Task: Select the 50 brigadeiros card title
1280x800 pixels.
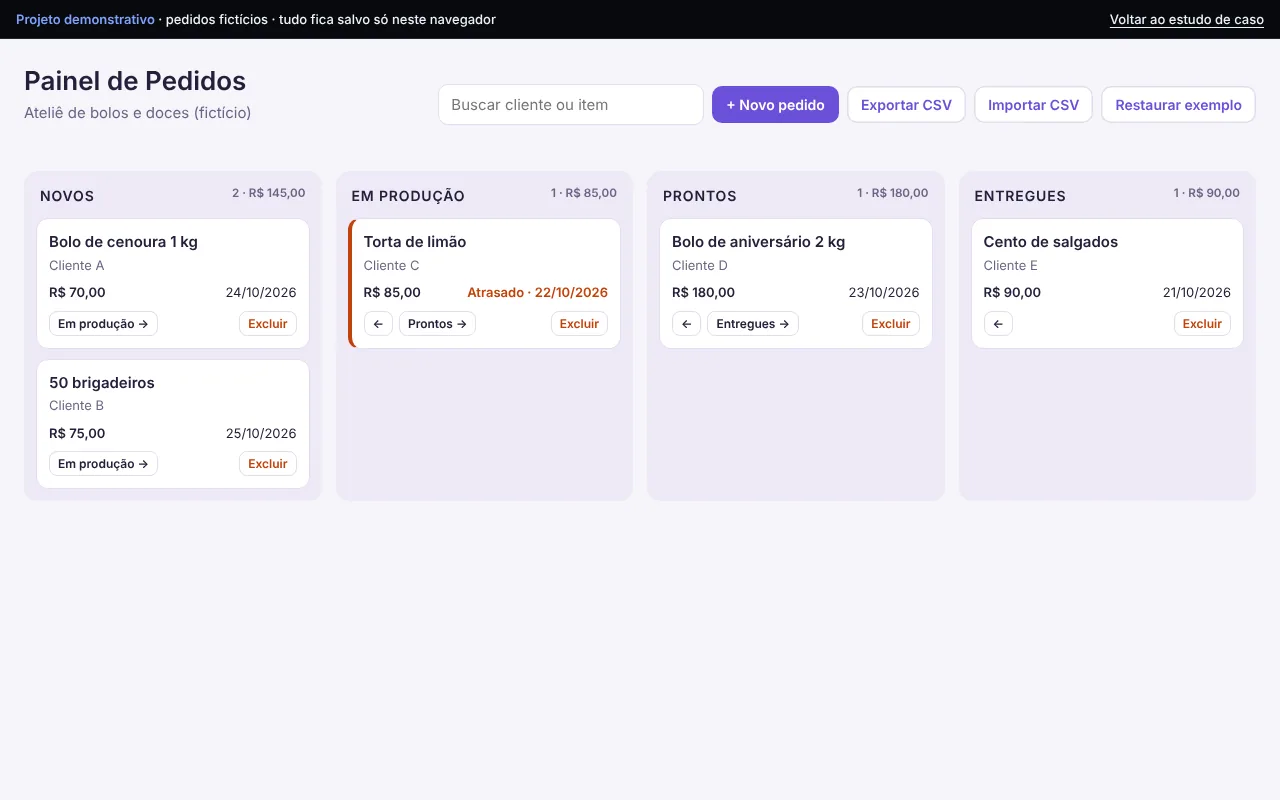Action: 102,383
